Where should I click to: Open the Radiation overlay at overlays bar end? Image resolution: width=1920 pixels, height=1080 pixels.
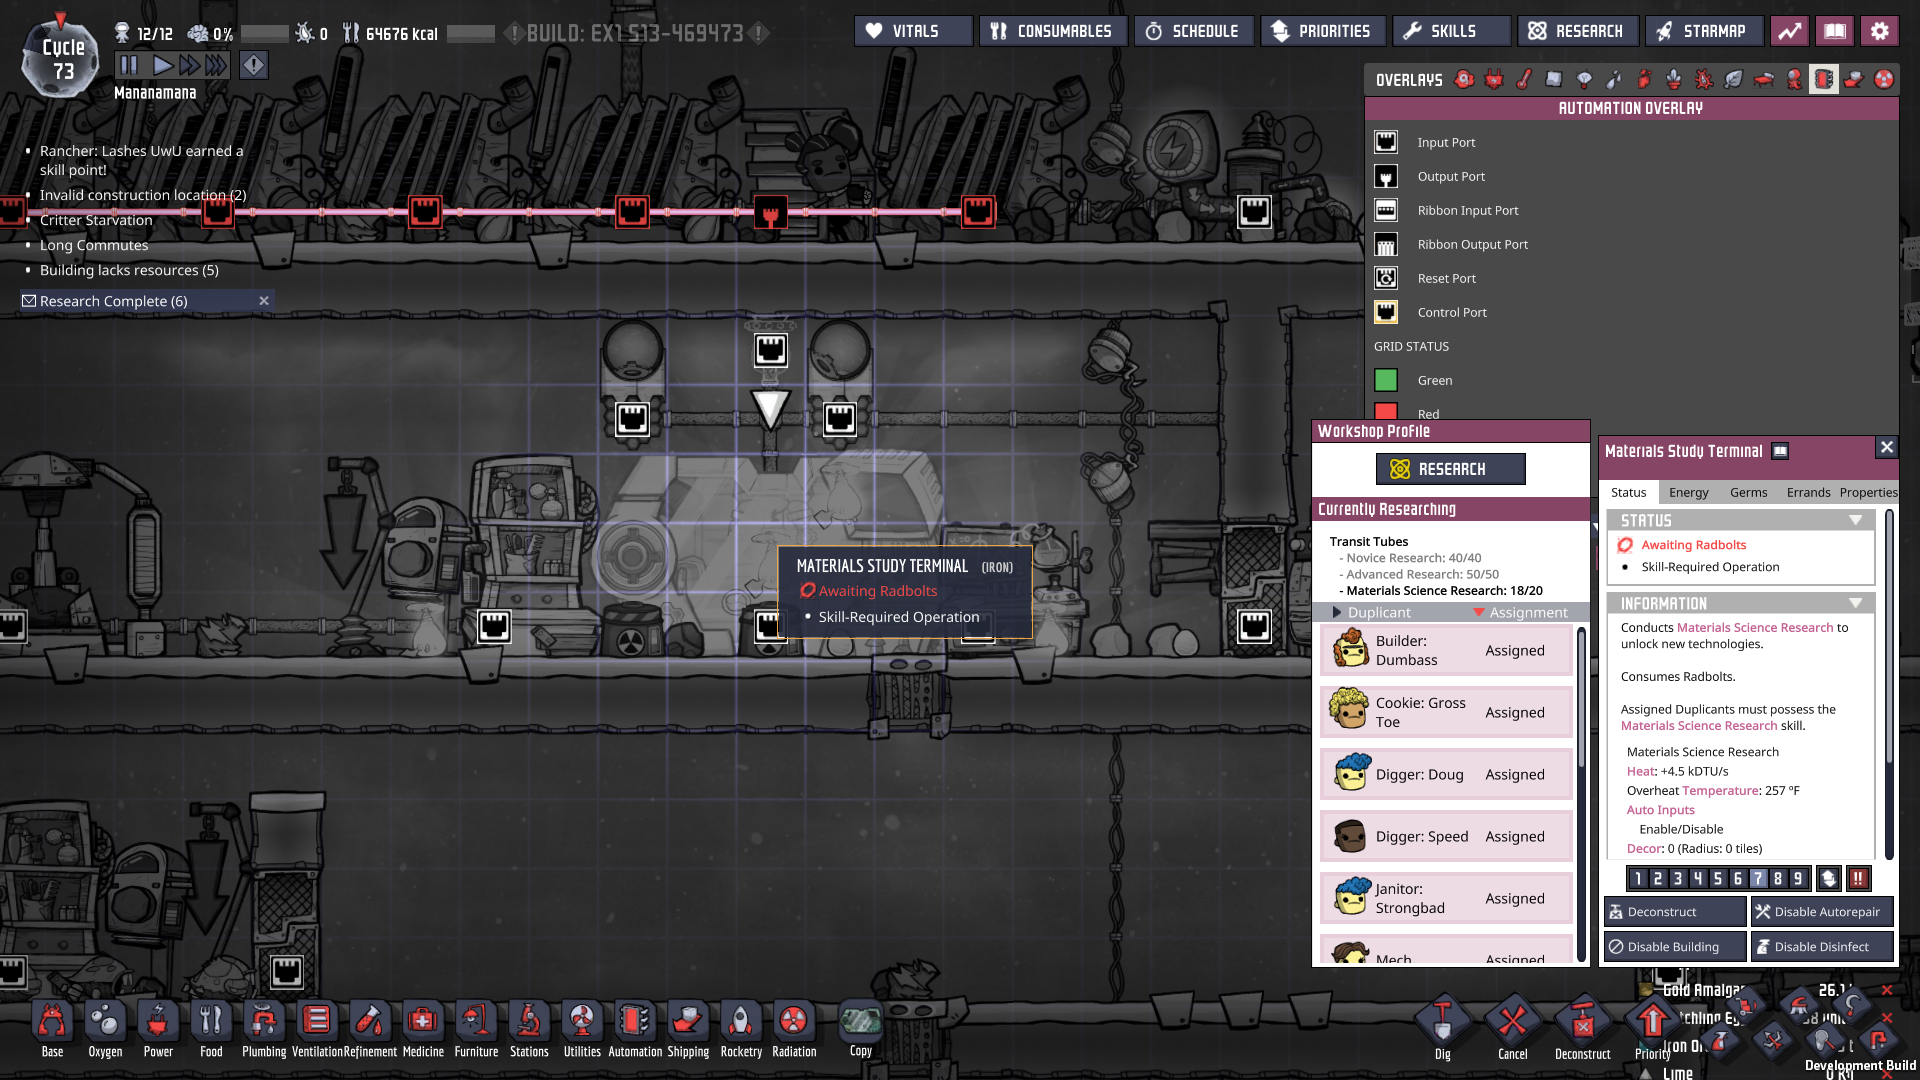click(1884, 79)
